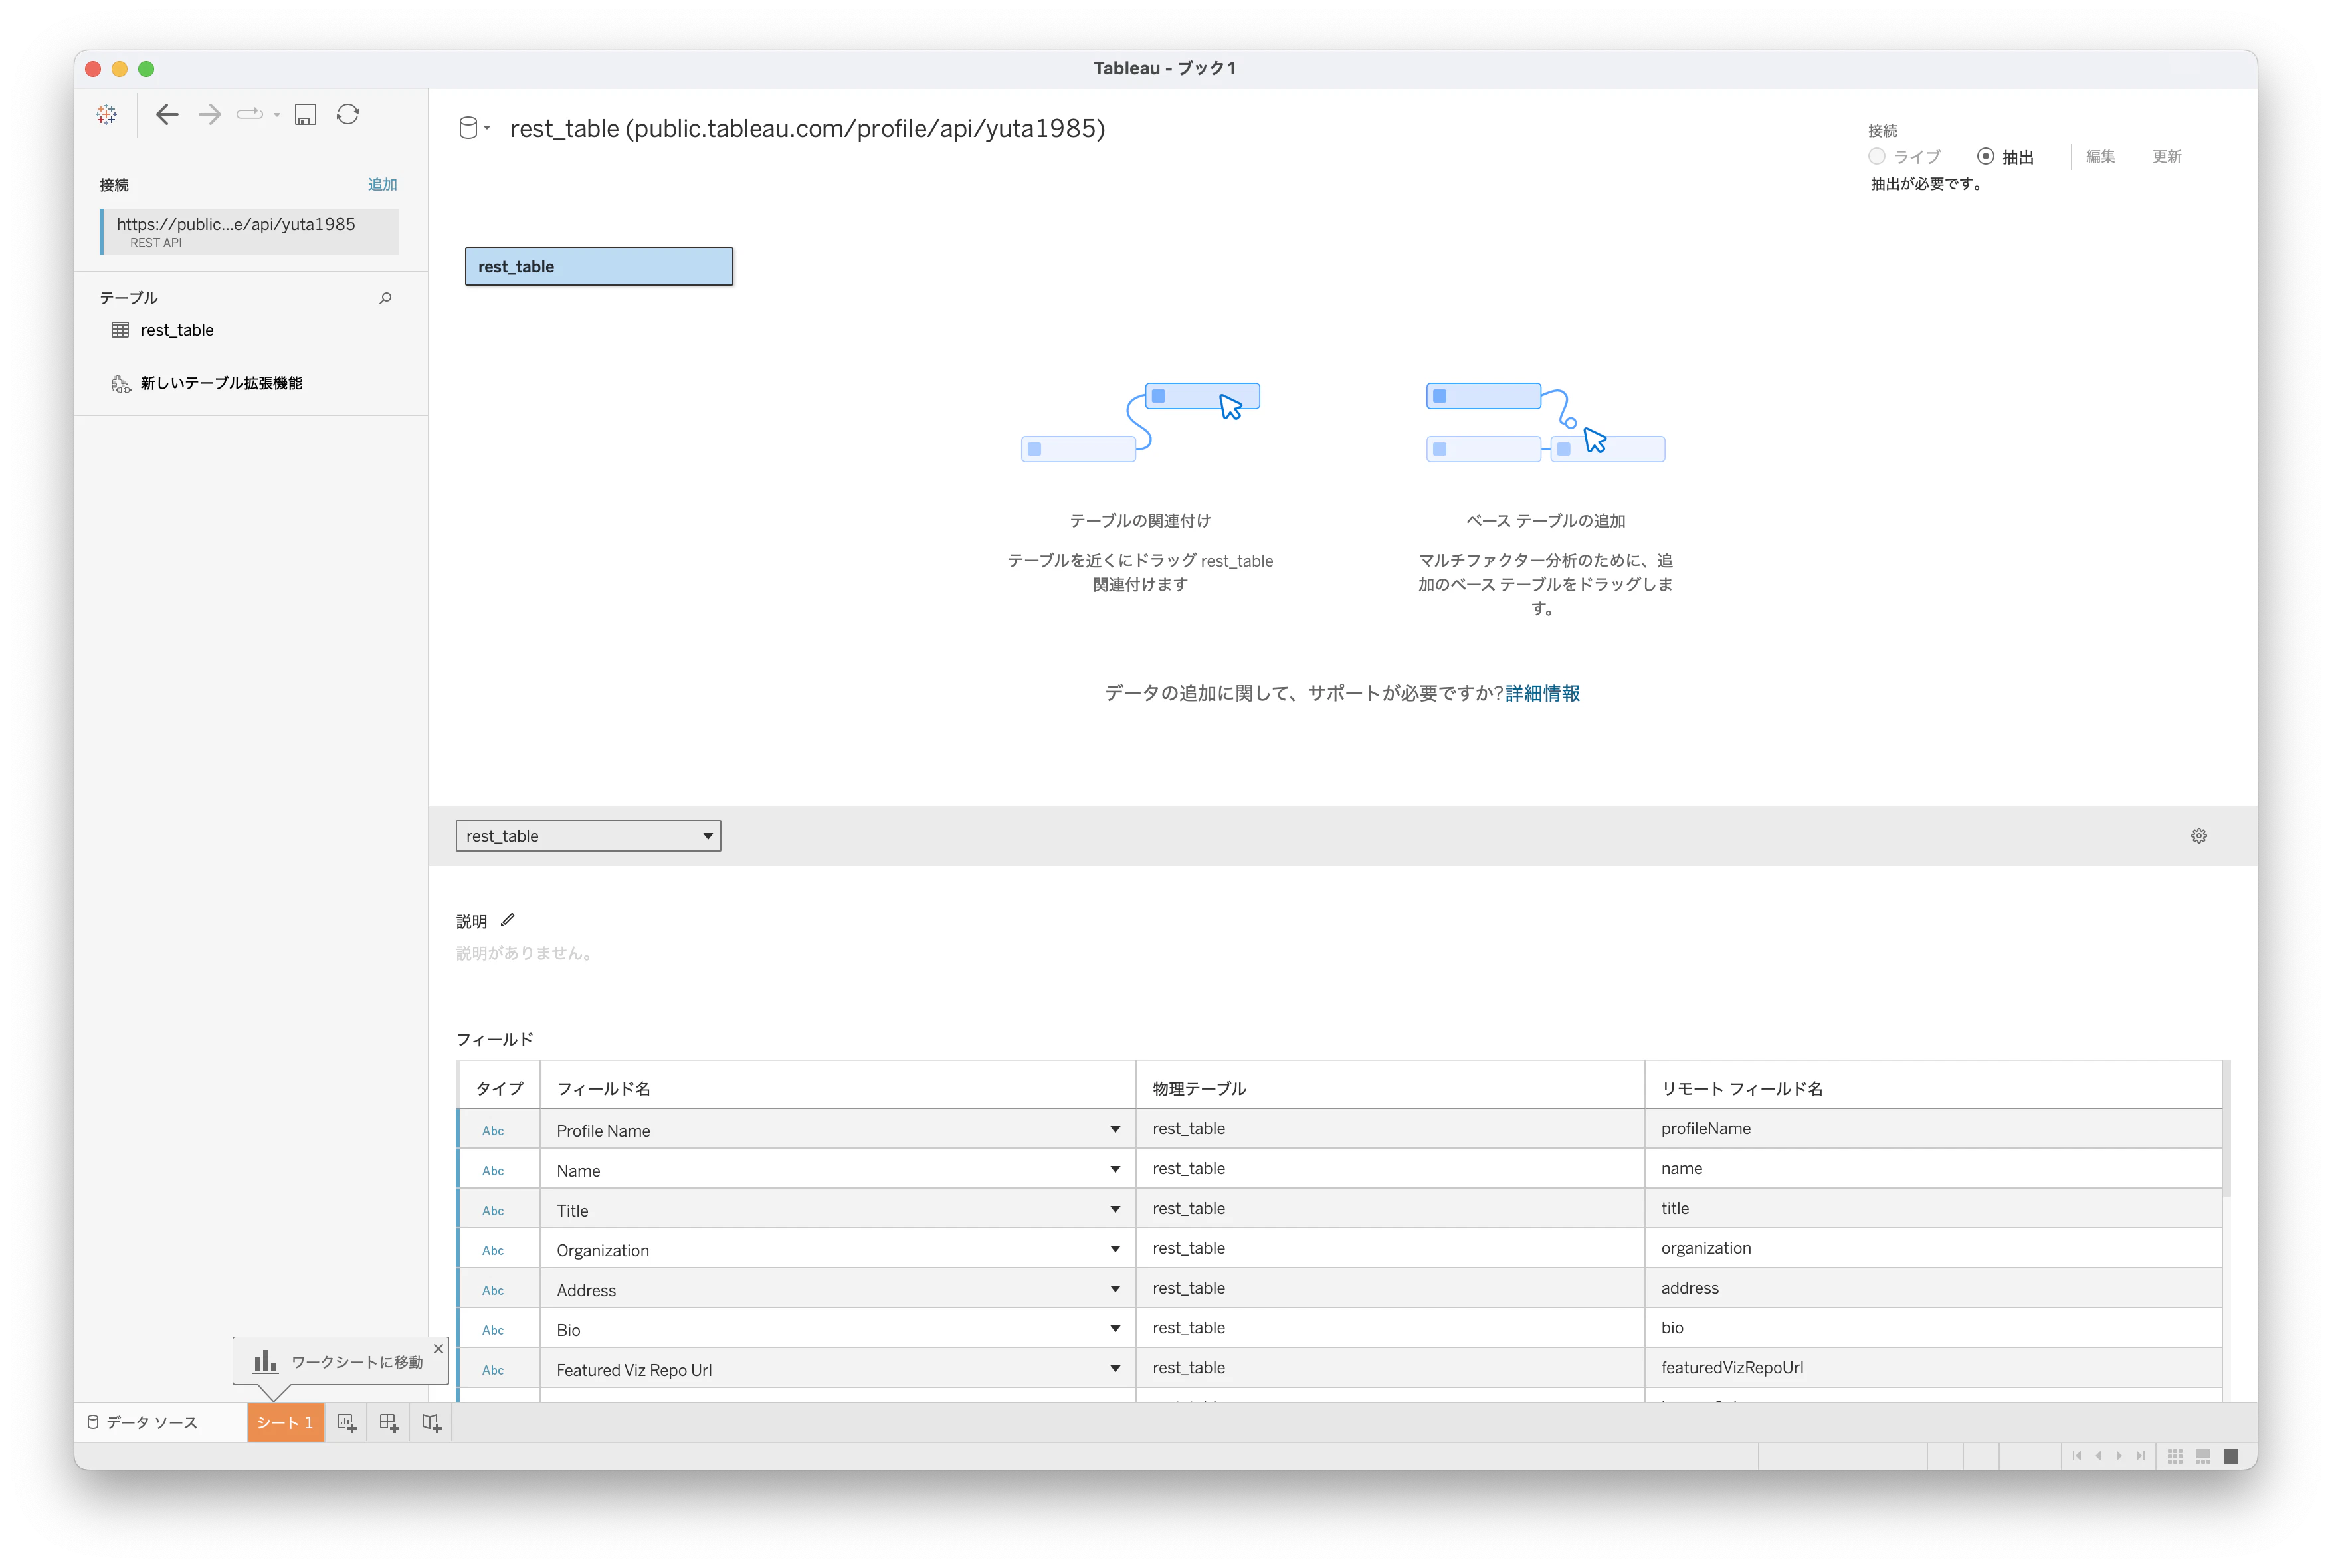The width and height of the screenshot is (2332, 1568).
Task: Open the data source cylinder dropdown menu
Action: pyautogui.click(x=474, y=128)
